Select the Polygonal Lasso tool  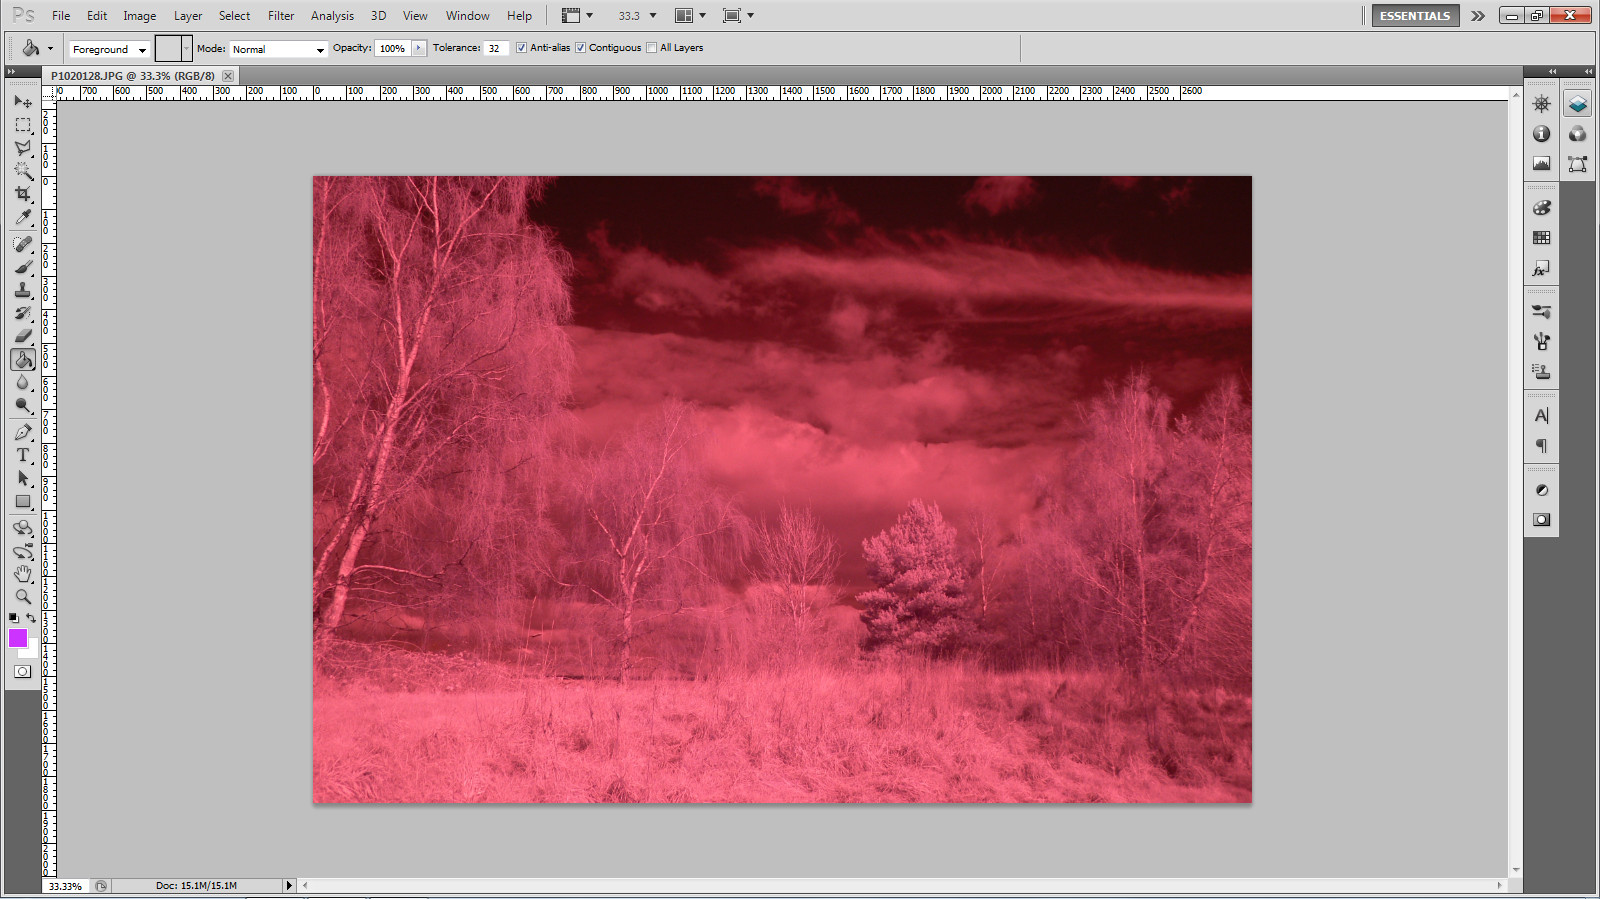pos(23,148)
